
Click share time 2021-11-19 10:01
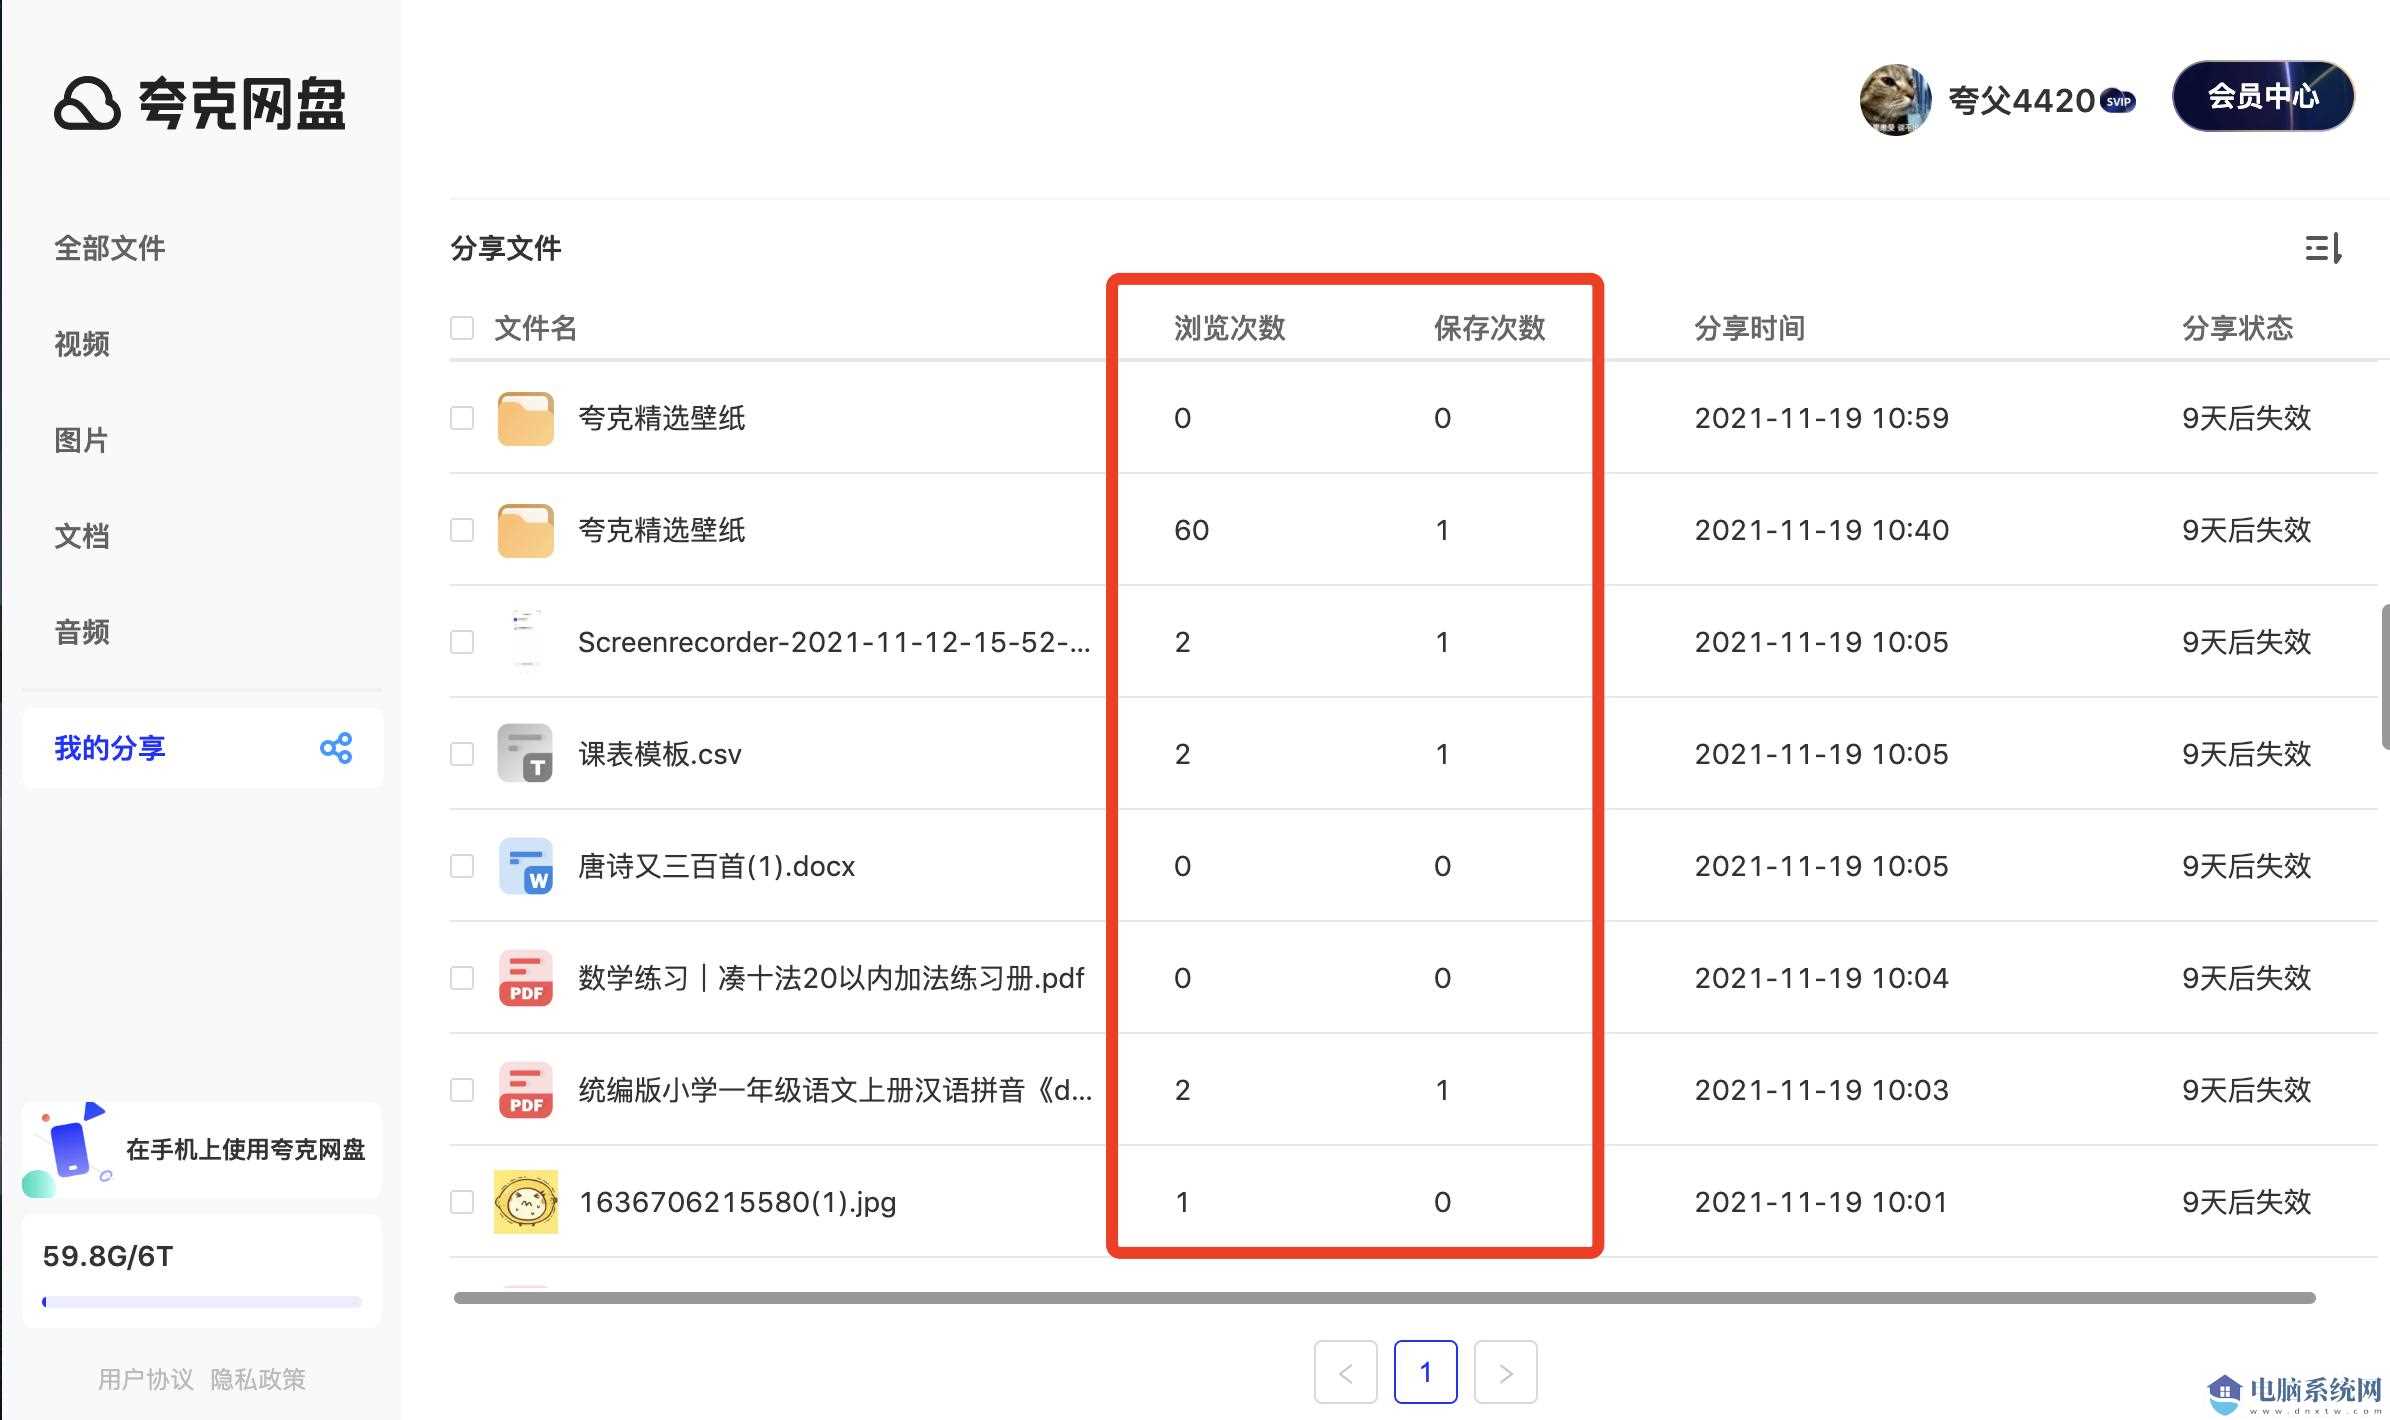[1822, 1202]
